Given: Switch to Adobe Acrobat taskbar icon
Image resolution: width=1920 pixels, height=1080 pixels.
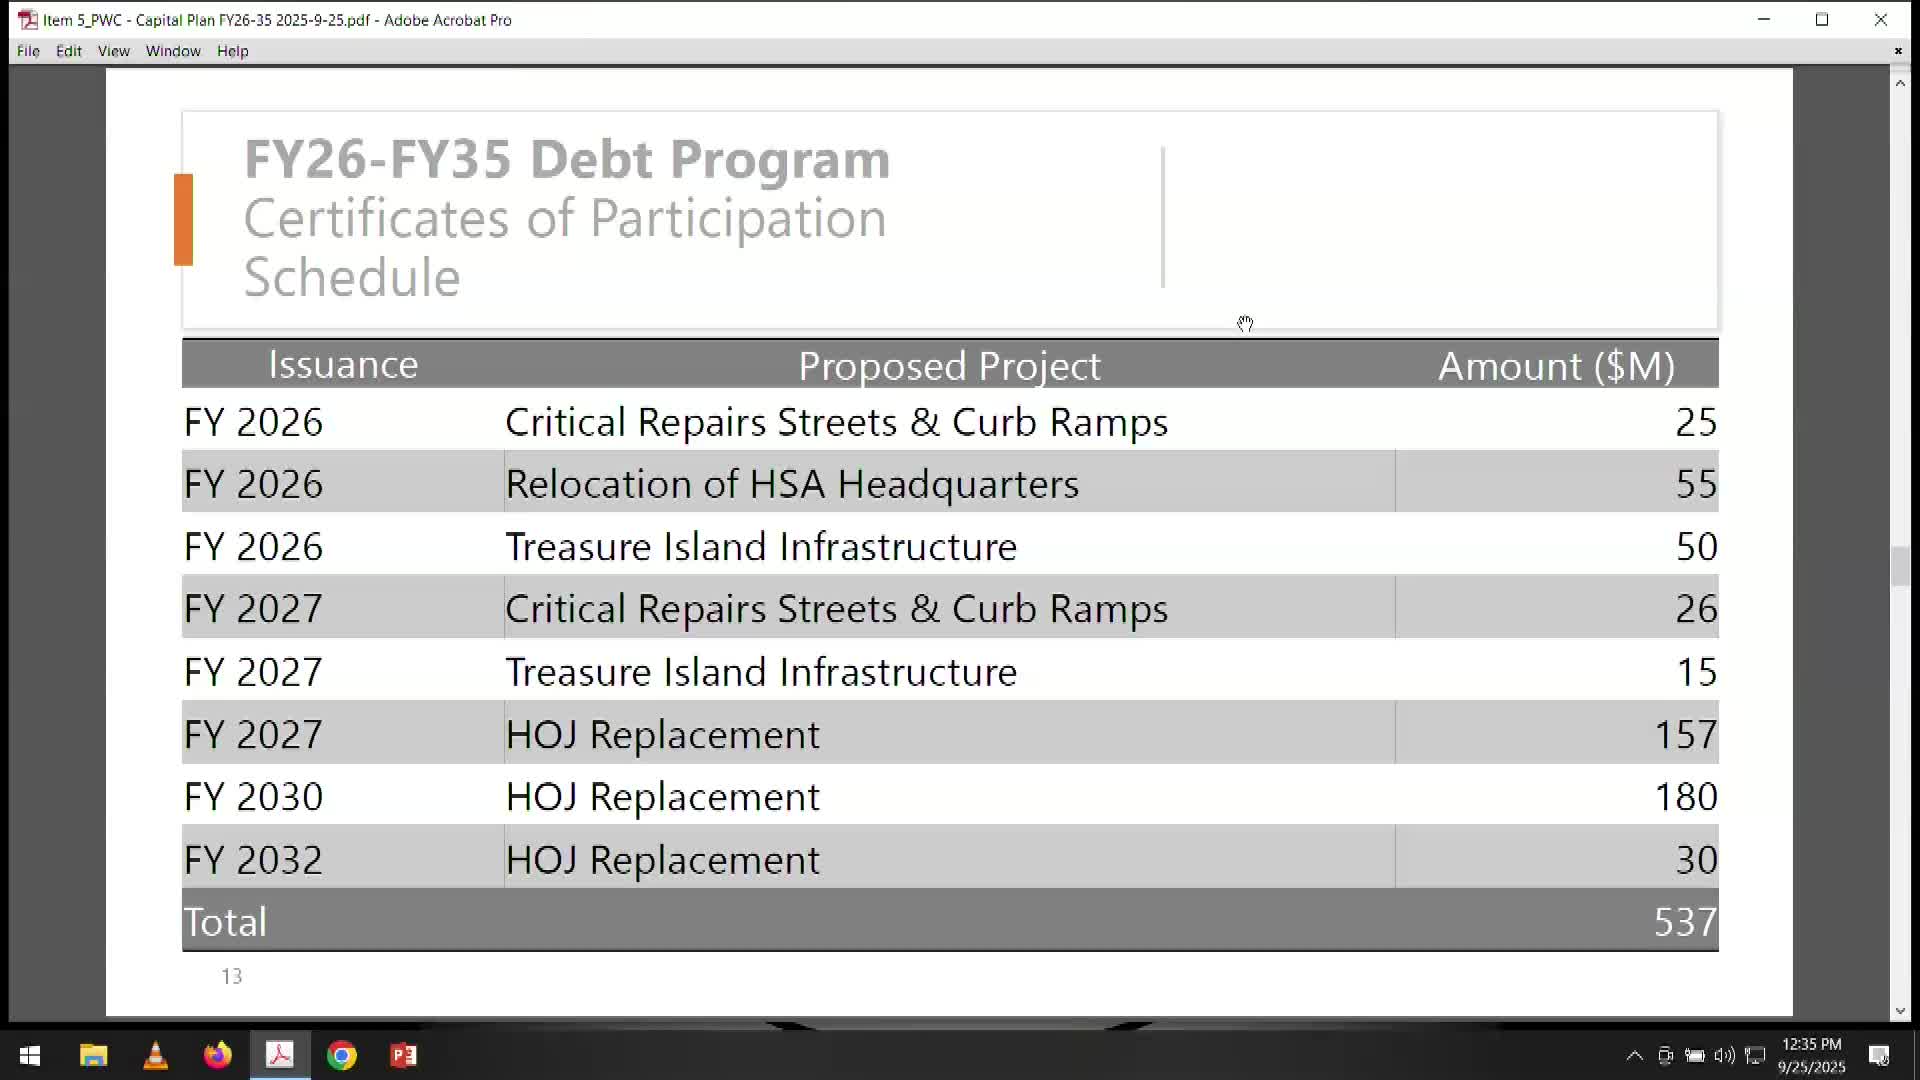Looking at the screenshot, I should click(279, 1055).
